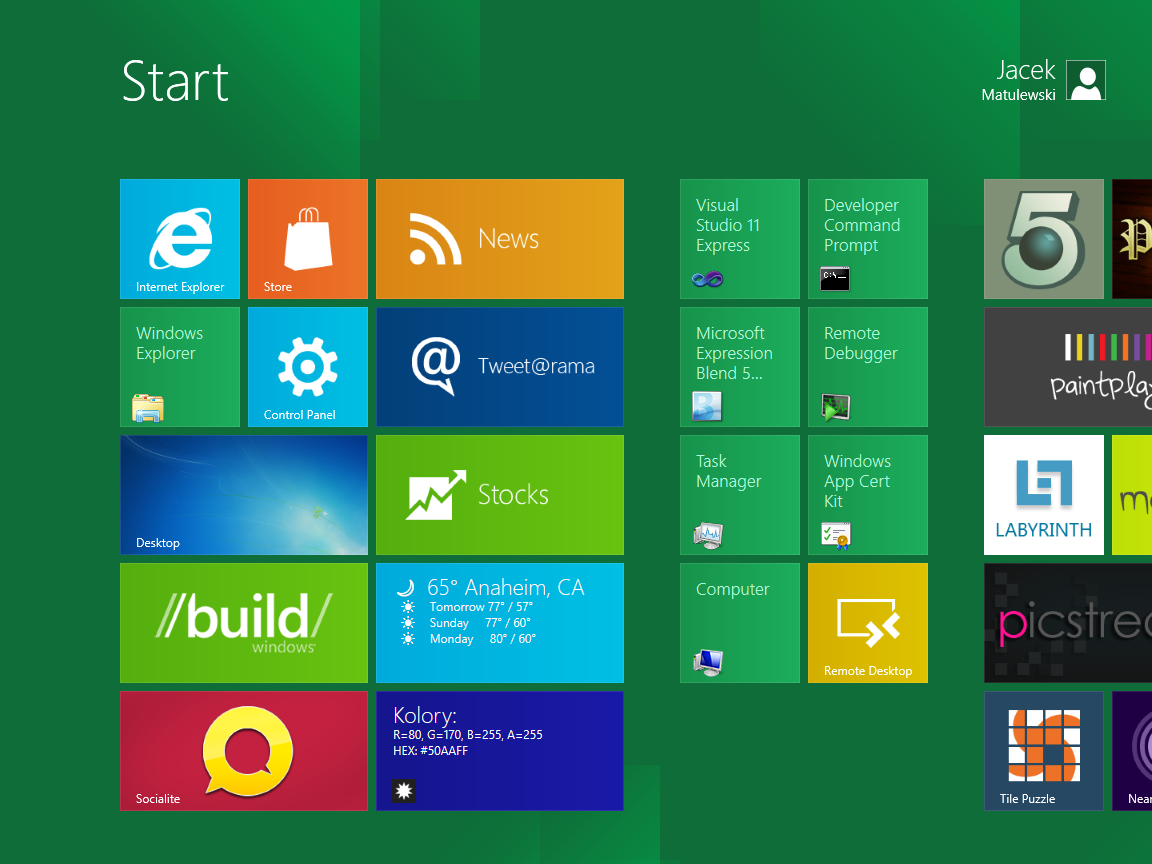Click the Desktop wallpaper tile

point(244,495)
